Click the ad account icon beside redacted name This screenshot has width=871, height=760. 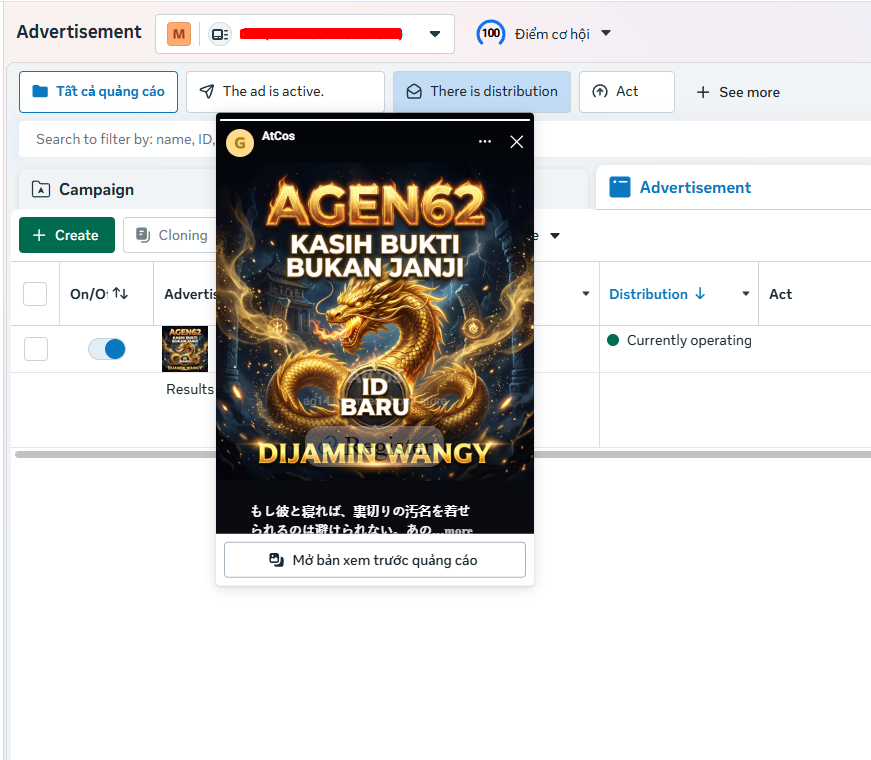tap(220, 34)
